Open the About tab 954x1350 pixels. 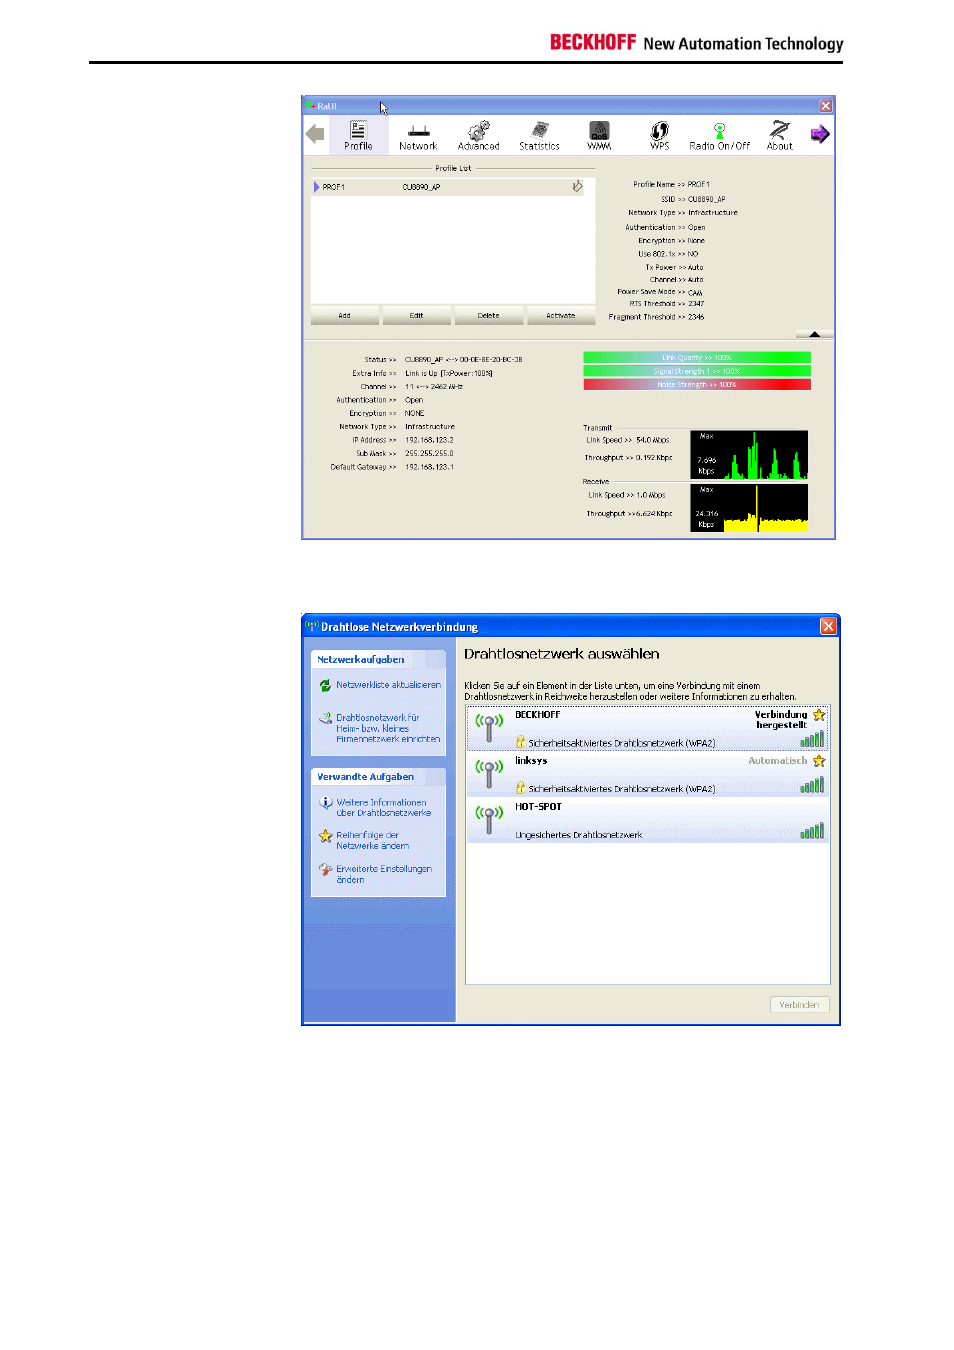click(x=779, y=136)
